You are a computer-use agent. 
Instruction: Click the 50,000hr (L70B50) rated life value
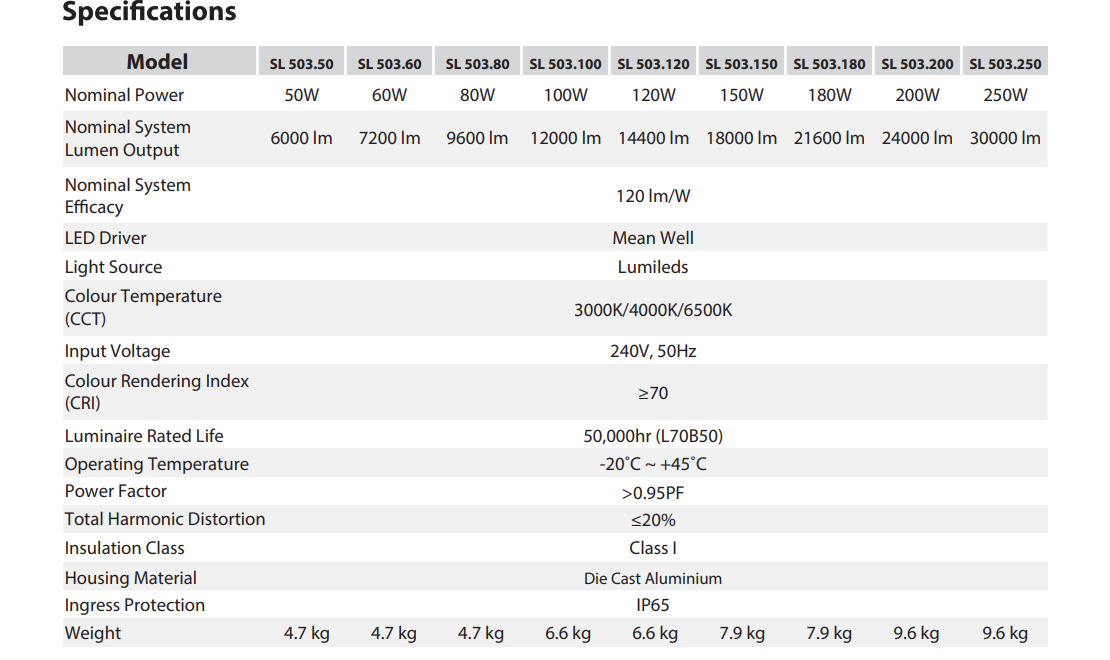pyautogui.click(x=653, y=436)
